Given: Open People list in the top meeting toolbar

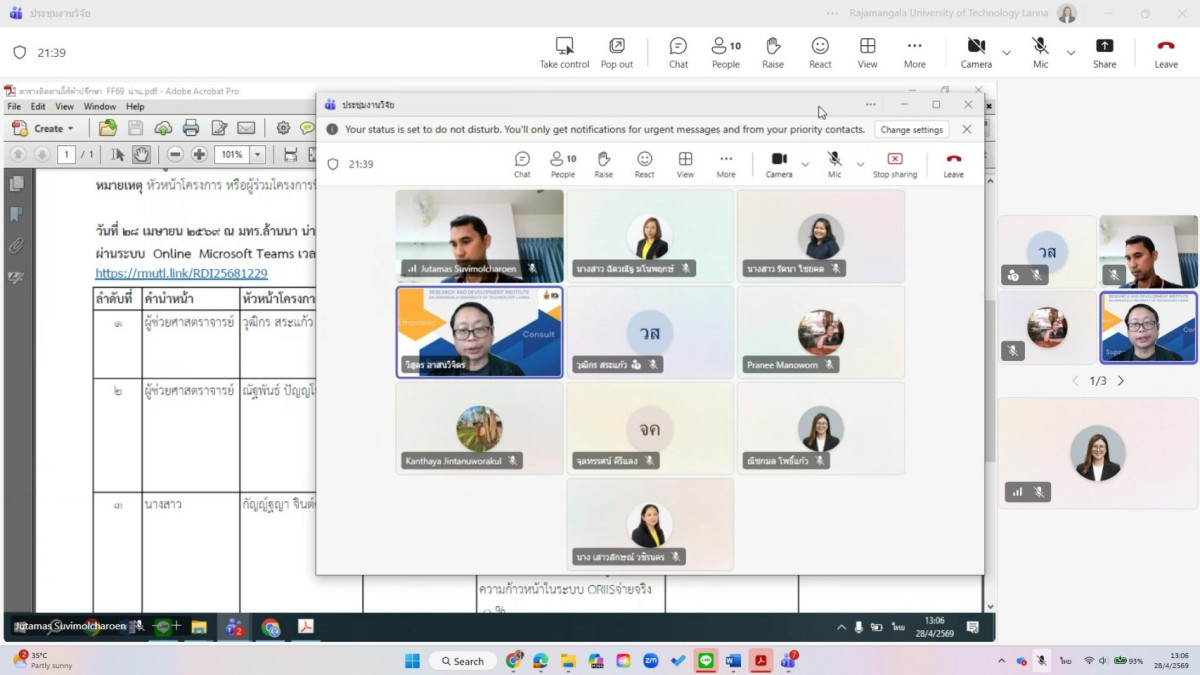Looking at the screenshot, I should [726, 53].
